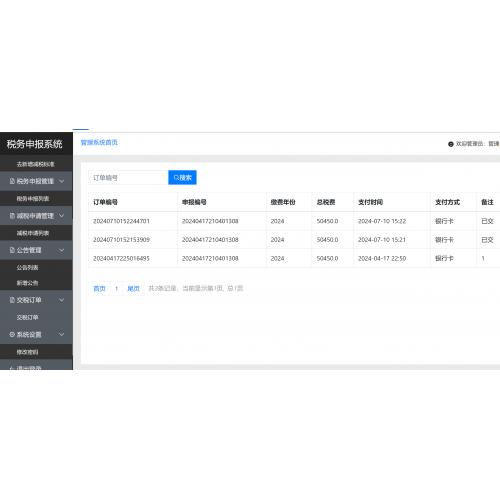Click the 税务申报管理 document icon

click(x=12, y=181)
